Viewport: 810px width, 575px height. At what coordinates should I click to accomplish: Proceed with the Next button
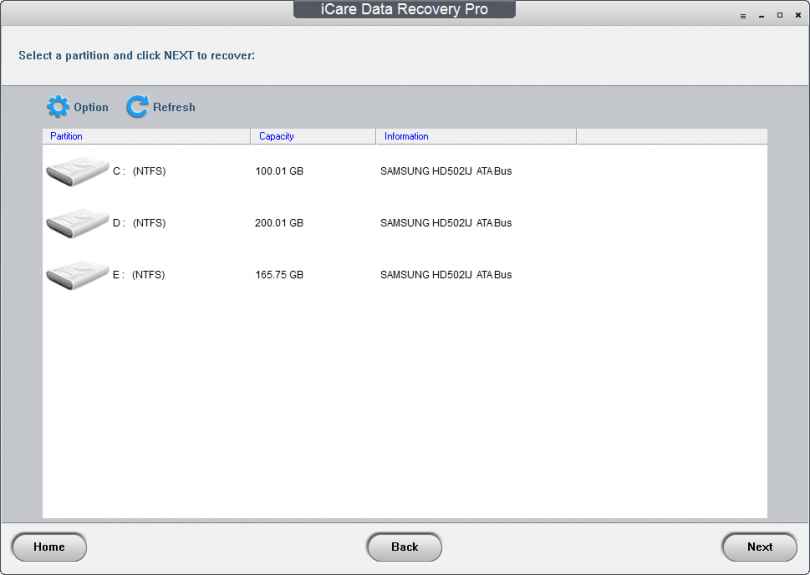tap(759, 547)
